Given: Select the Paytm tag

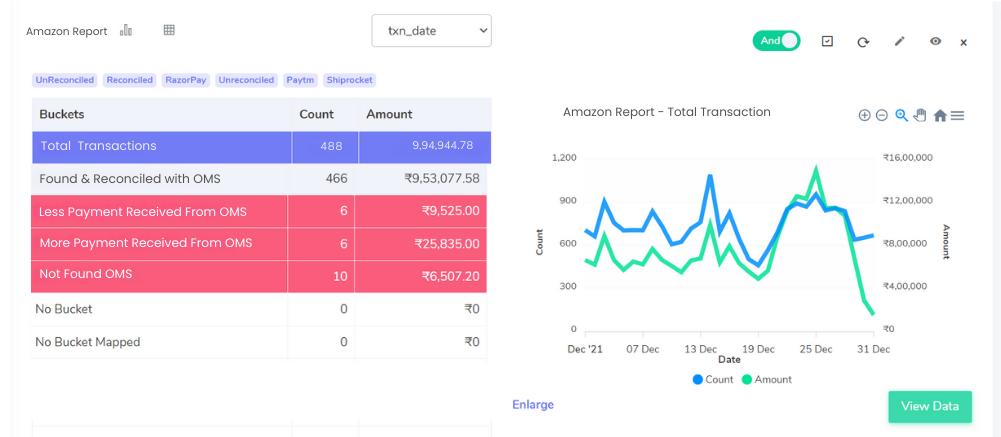Looking at the screenshot, I should 301,80.
